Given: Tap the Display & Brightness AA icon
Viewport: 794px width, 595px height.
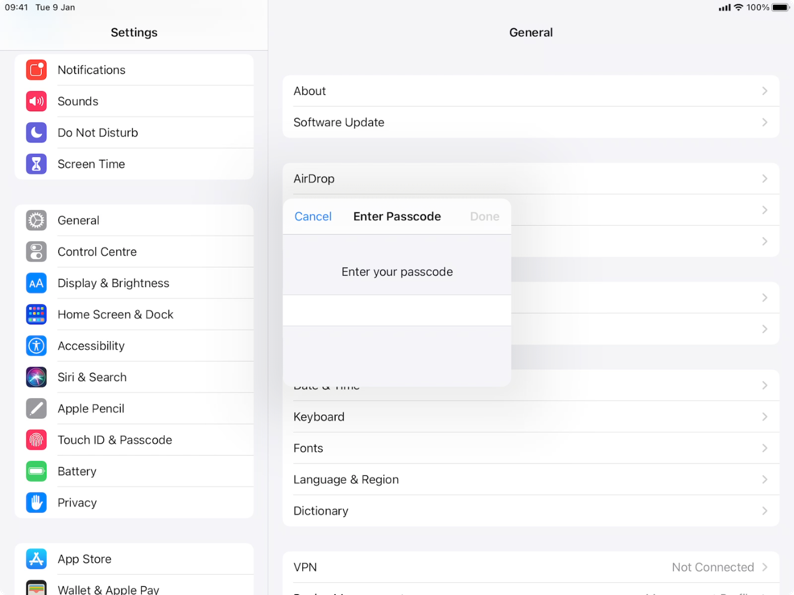Looking at the screenshot, I should pyautogui.click(x=36, y=283).
